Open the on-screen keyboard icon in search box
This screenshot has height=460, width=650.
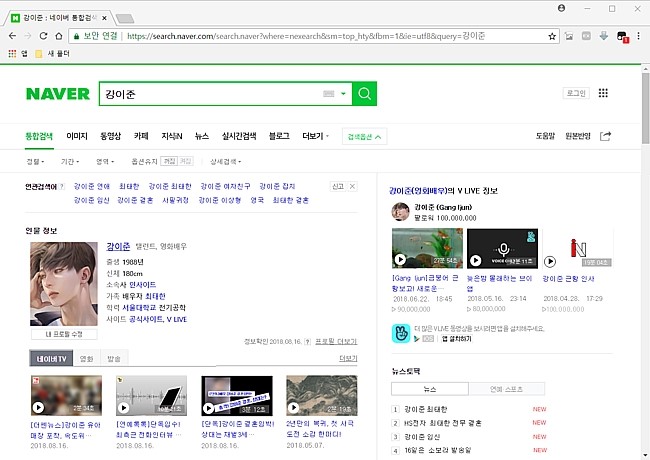click(329, 94)
